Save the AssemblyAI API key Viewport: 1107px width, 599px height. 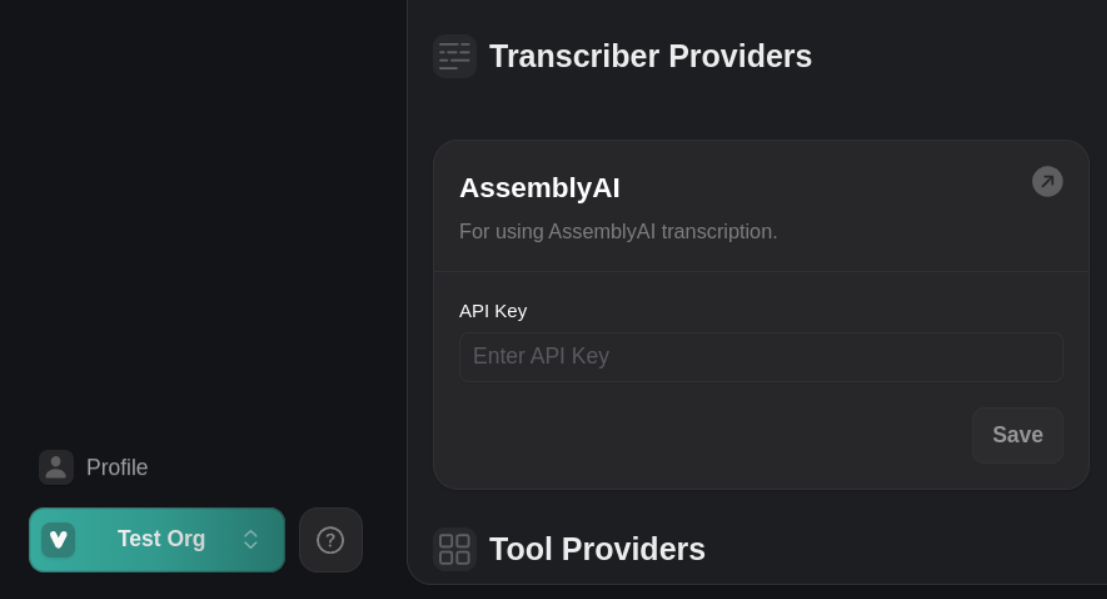[x=1017, y=435]
